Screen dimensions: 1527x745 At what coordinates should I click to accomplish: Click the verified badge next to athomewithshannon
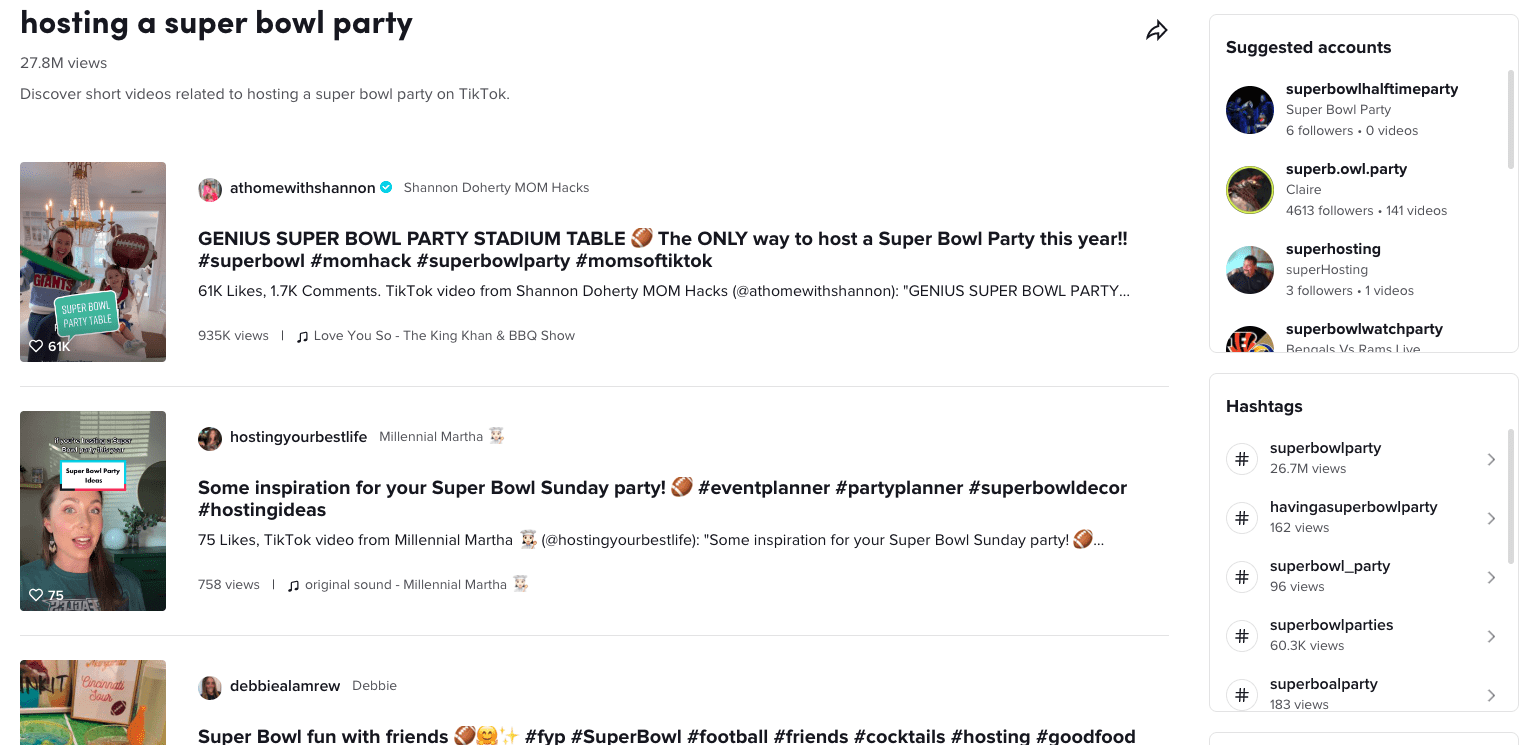[x=385, y=187]
